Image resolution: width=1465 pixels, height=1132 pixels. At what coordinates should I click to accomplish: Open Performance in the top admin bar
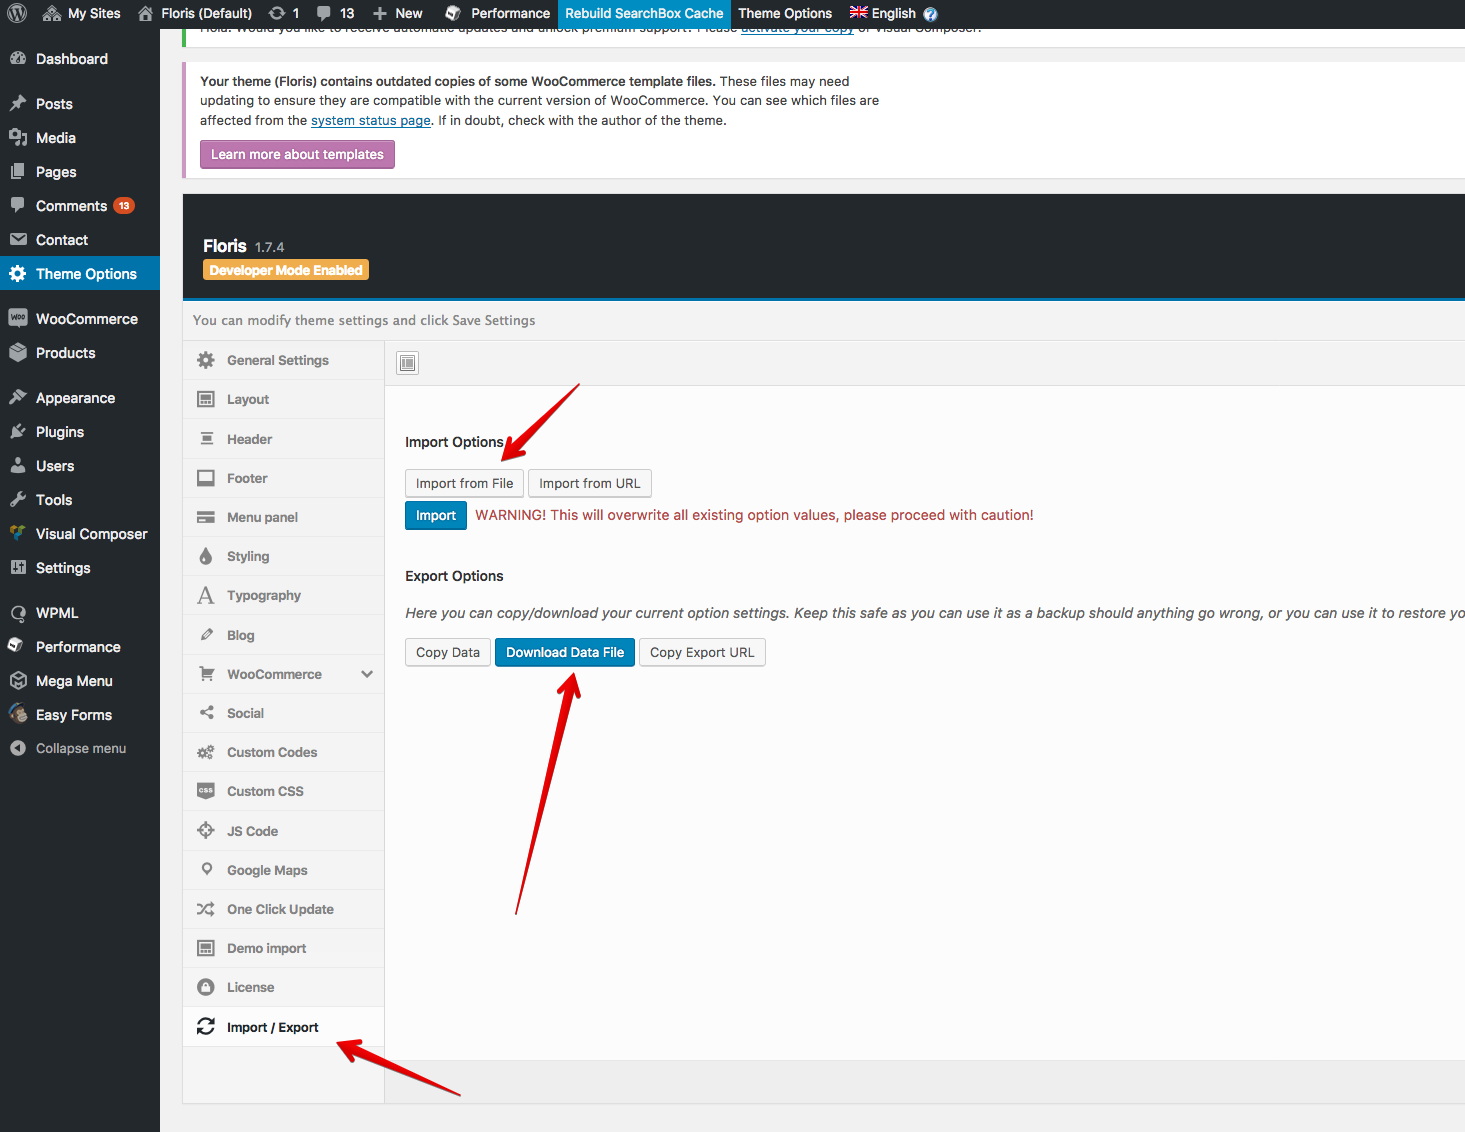point(498,13)
